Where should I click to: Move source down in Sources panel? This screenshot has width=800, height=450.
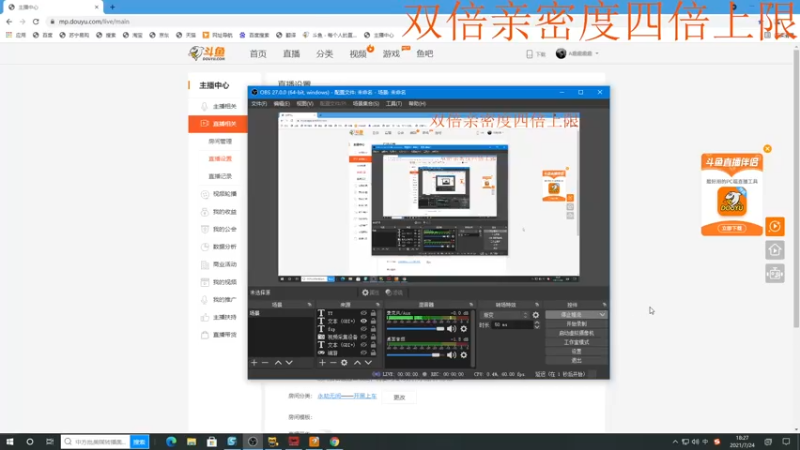click(368, 362)
